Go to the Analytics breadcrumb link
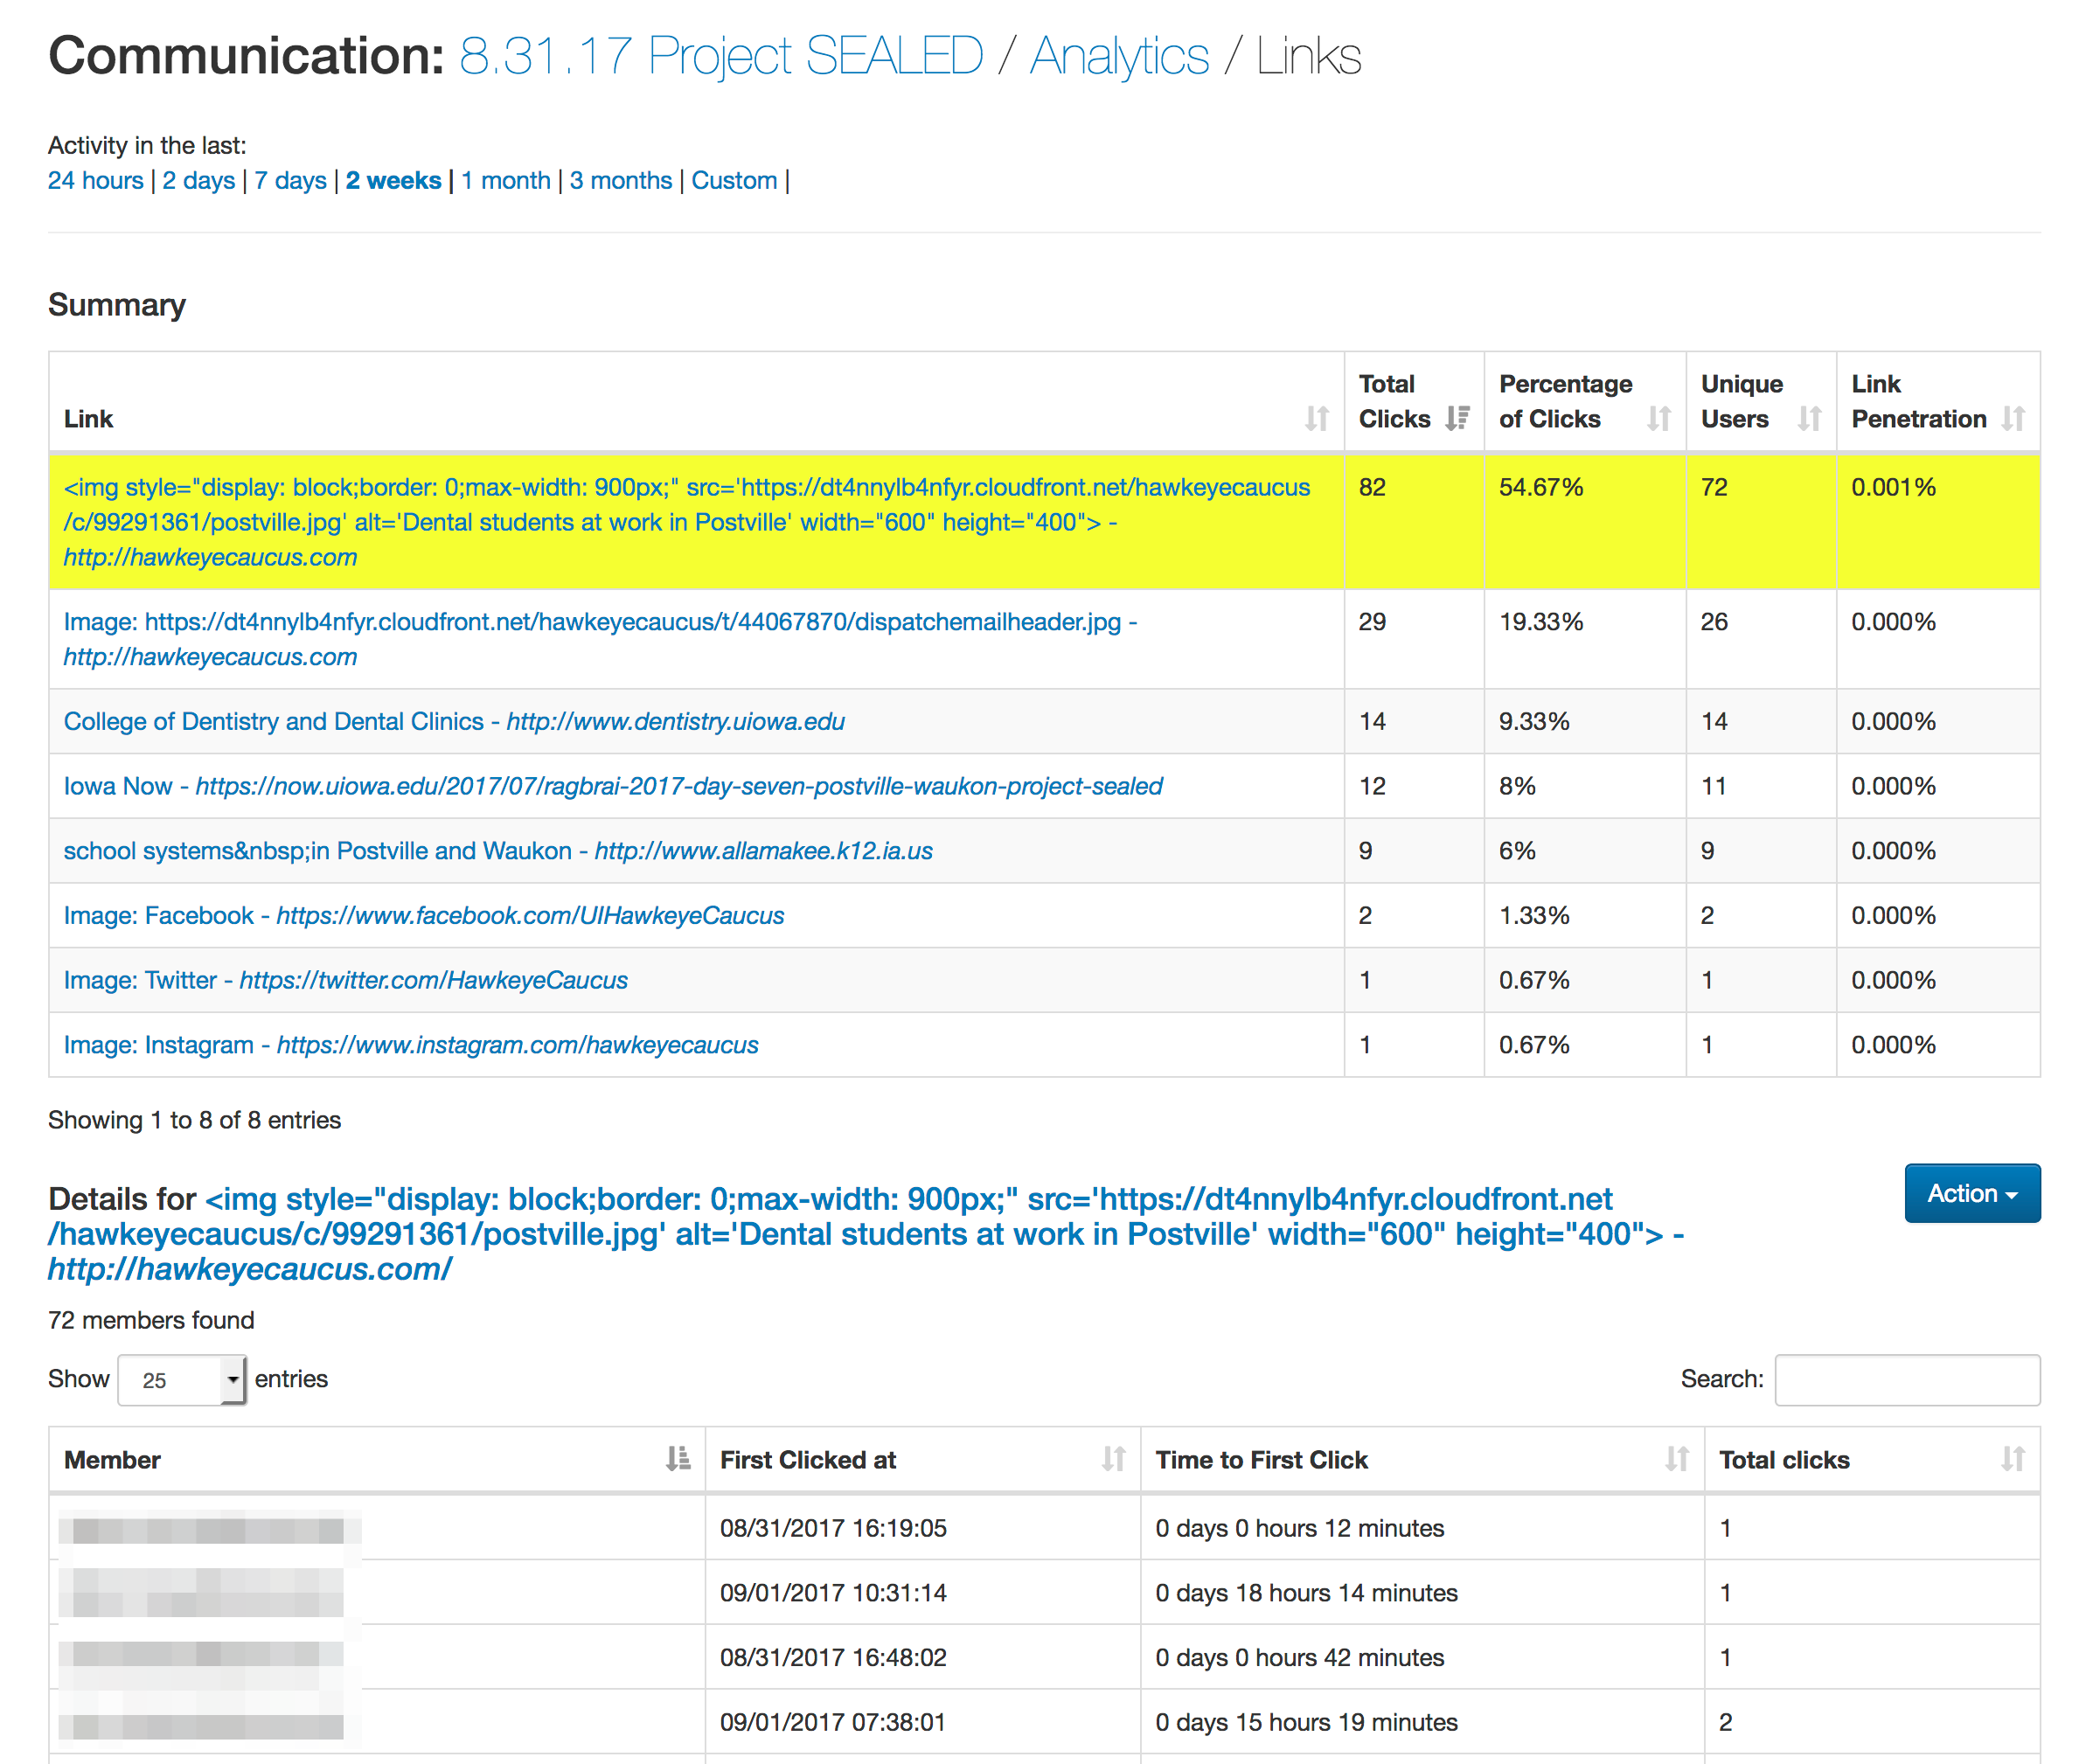The height and width of the screenshot is (1764, 2086). [x=1118, y=56]
